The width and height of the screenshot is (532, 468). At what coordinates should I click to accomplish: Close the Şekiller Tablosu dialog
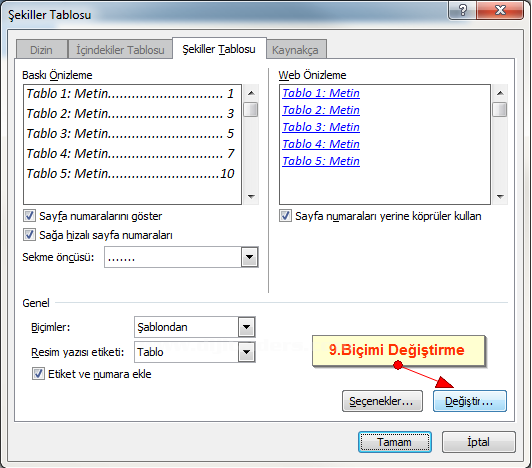(x=500, y=10)
